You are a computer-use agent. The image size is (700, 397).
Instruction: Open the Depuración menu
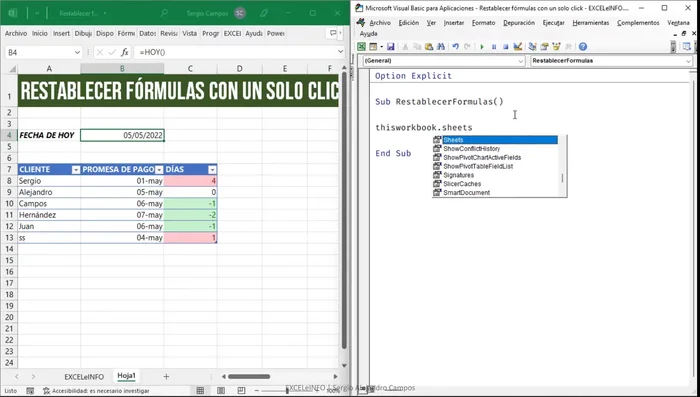pyautogui.click(x=519, y=23)
